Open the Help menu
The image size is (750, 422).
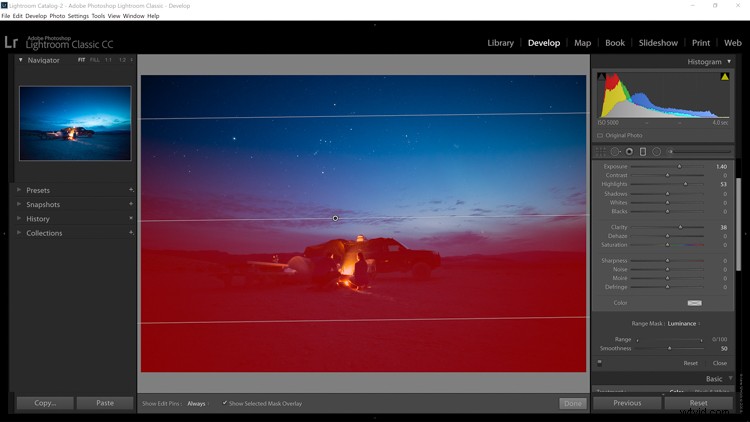[x=153, y=16]
